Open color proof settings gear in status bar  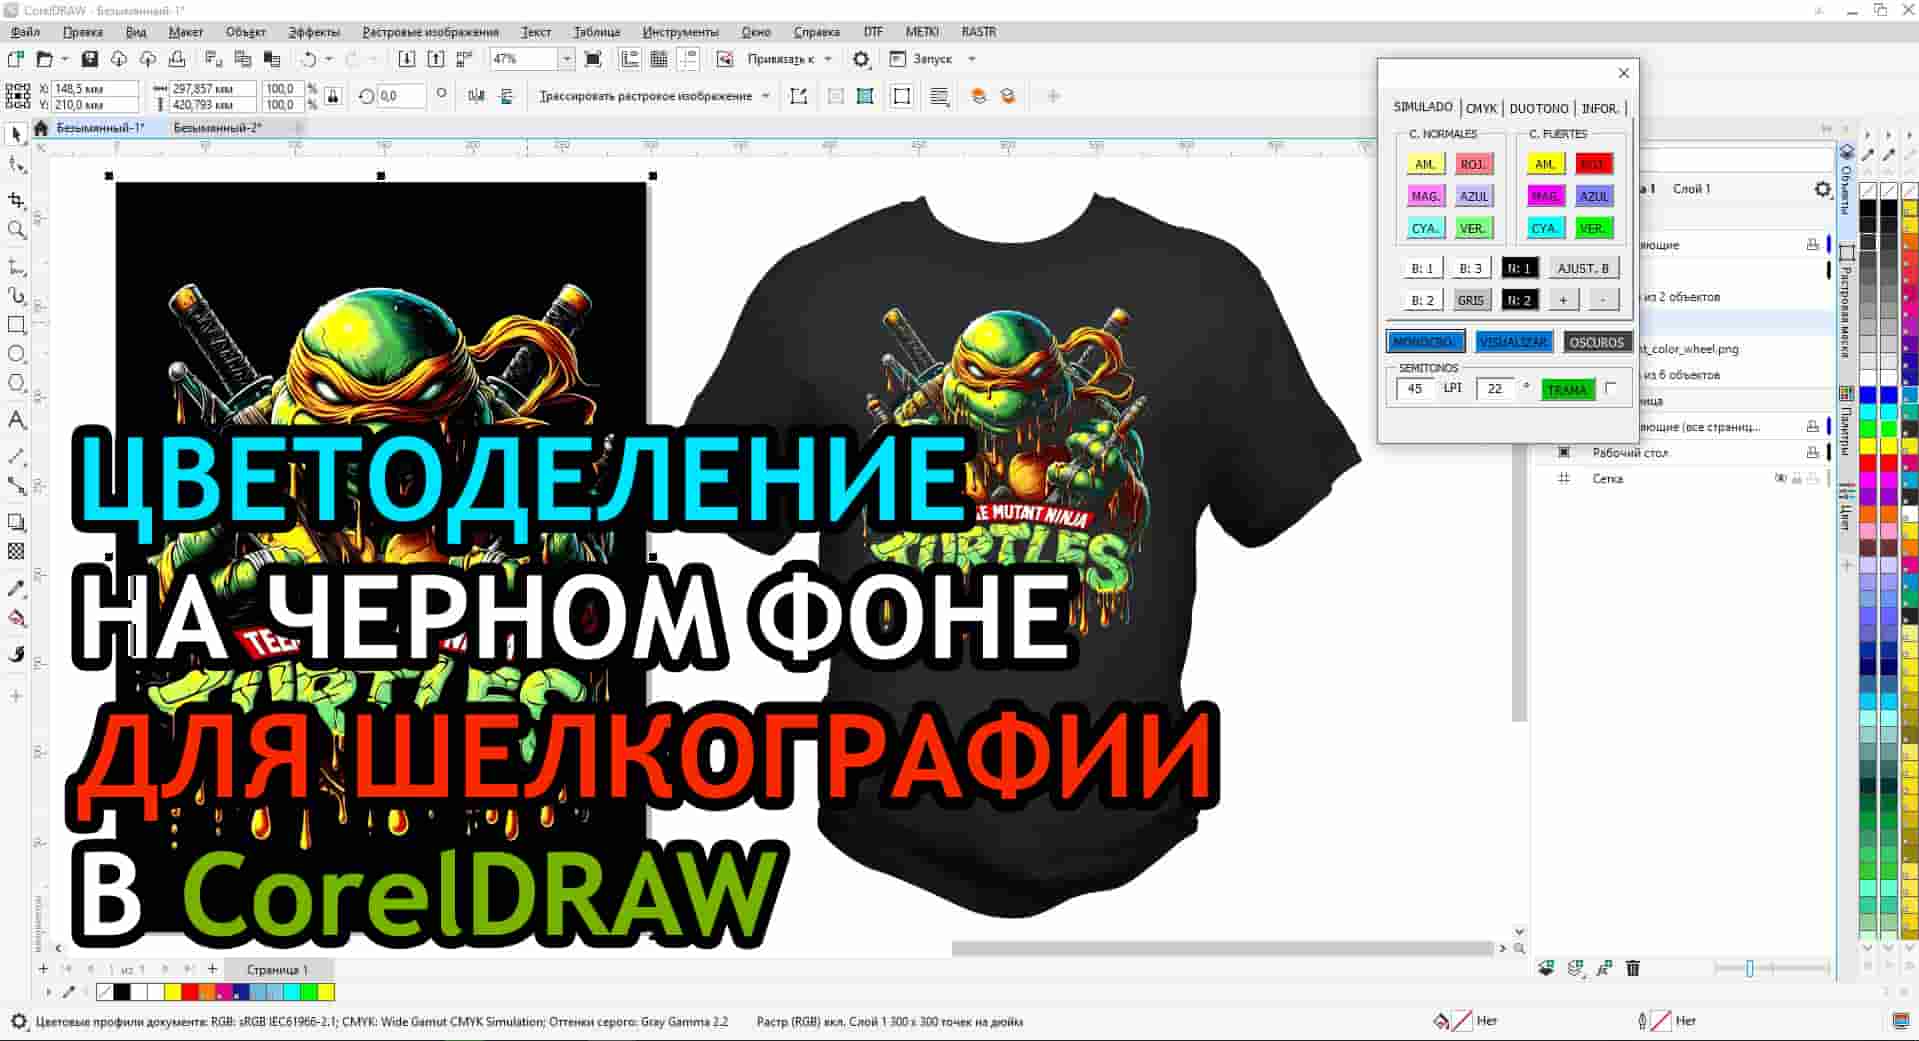[18, 1021]
